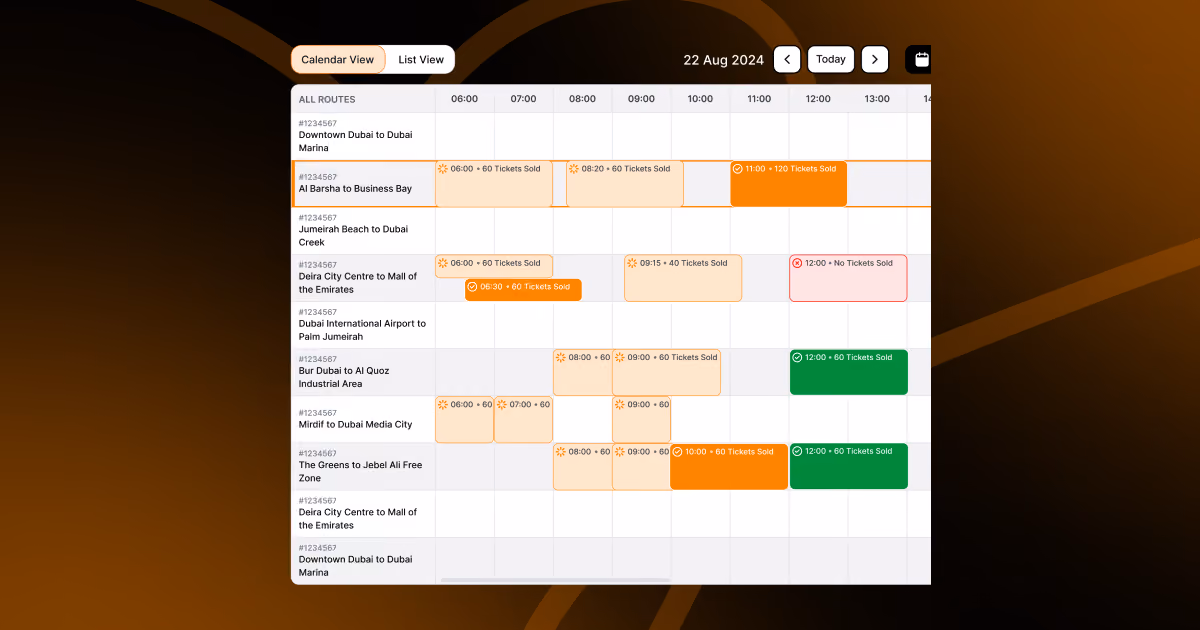Click the pending icon on Mirdif's 06:00 trip
The width and height of the screenshot is (1200, 630).
tap(443, 405)
